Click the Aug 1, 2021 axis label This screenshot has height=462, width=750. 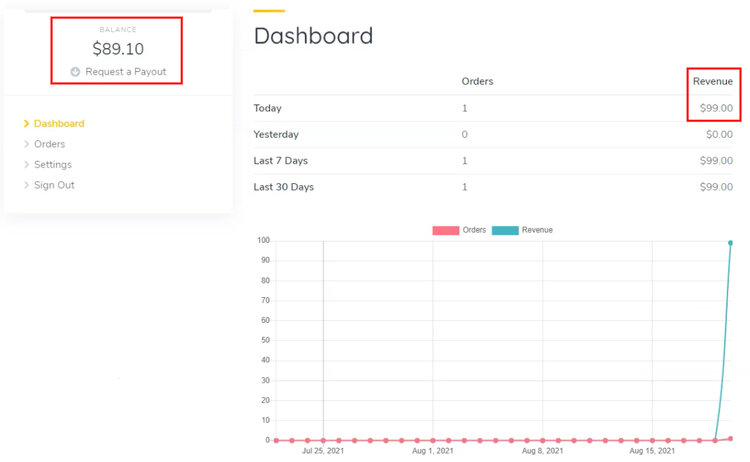[433, 451]
